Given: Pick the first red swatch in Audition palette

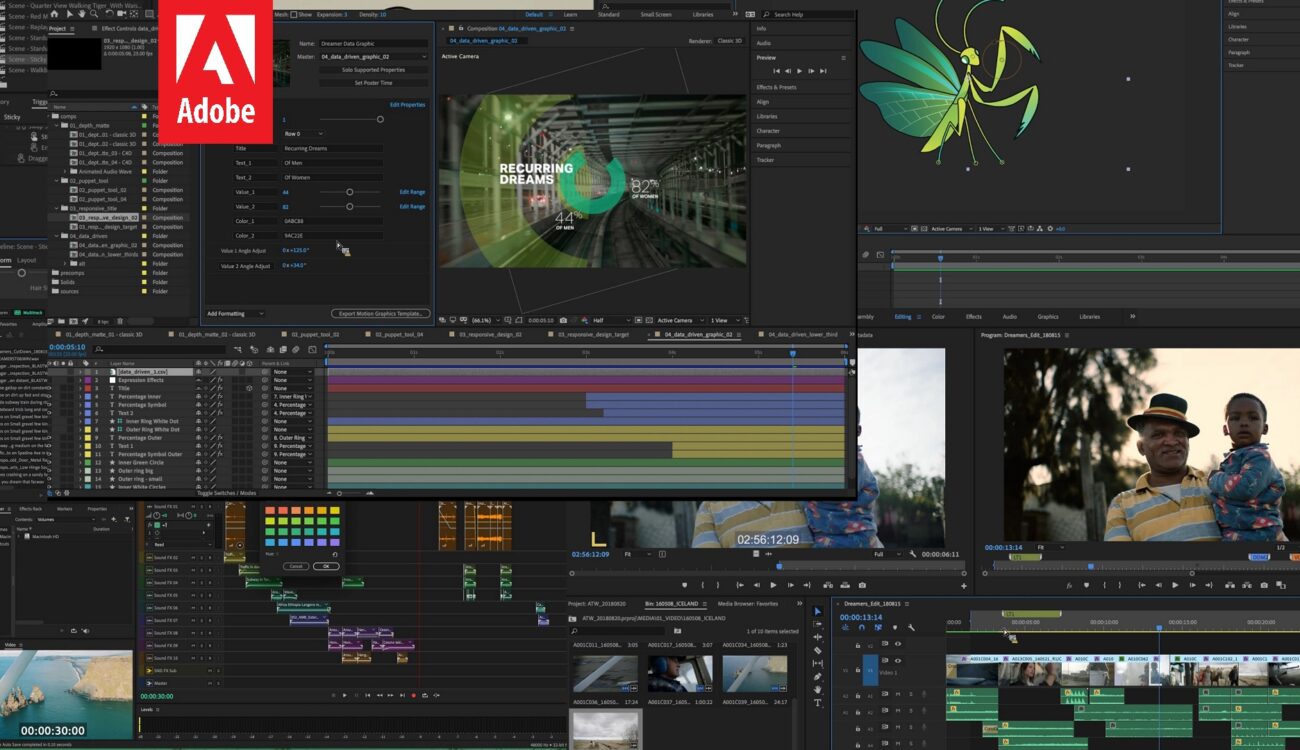Looking at the screenshot, I should (x=270, y=511).
